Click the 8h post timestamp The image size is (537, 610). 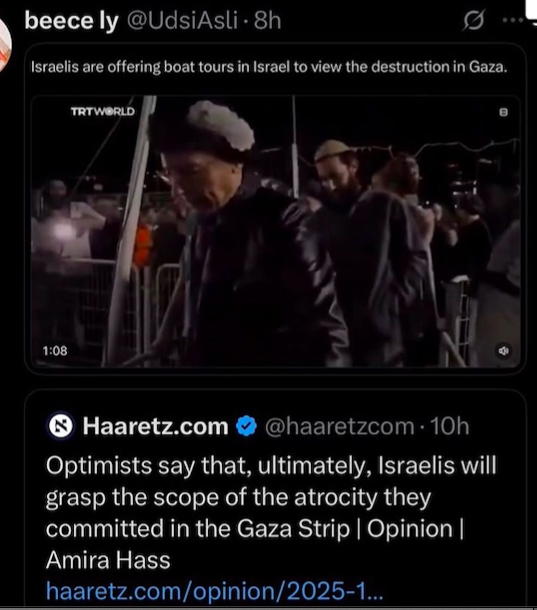[268, 20]
